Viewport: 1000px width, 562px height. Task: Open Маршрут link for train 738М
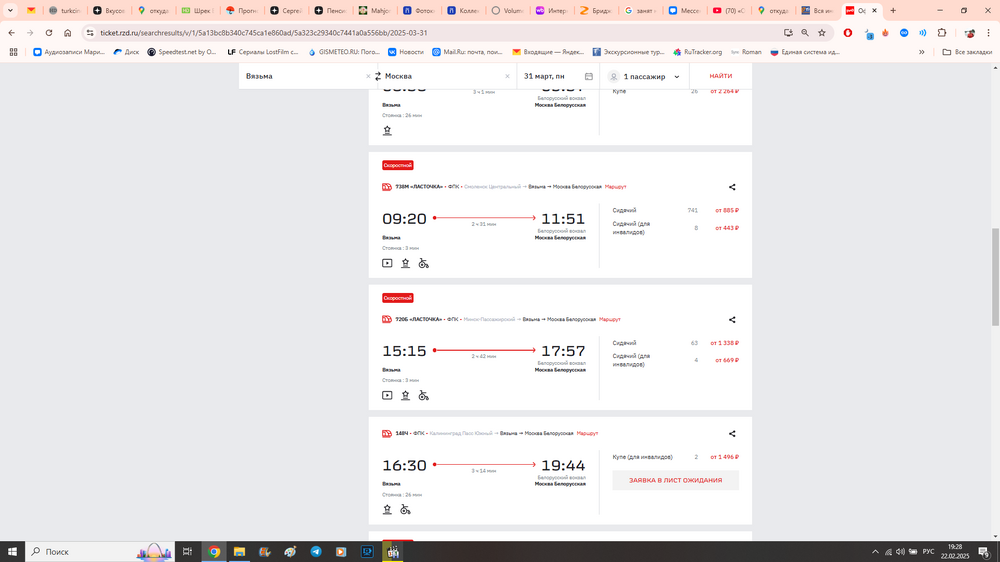pyautogui.click(x=615, y=187)
